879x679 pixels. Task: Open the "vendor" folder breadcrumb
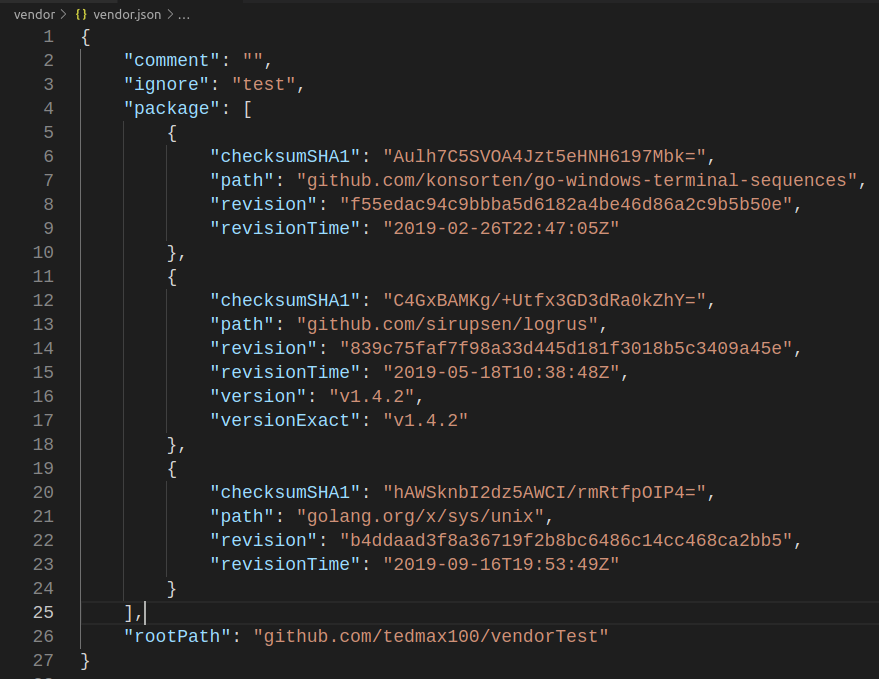pyautogui.click(x=35, y=14)
